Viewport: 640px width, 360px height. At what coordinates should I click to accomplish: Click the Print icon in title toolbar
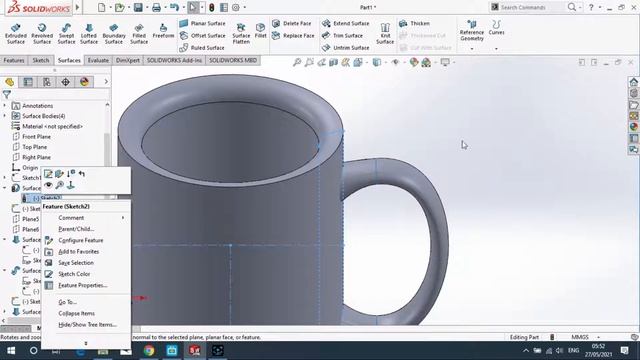(x=156, y=7)
